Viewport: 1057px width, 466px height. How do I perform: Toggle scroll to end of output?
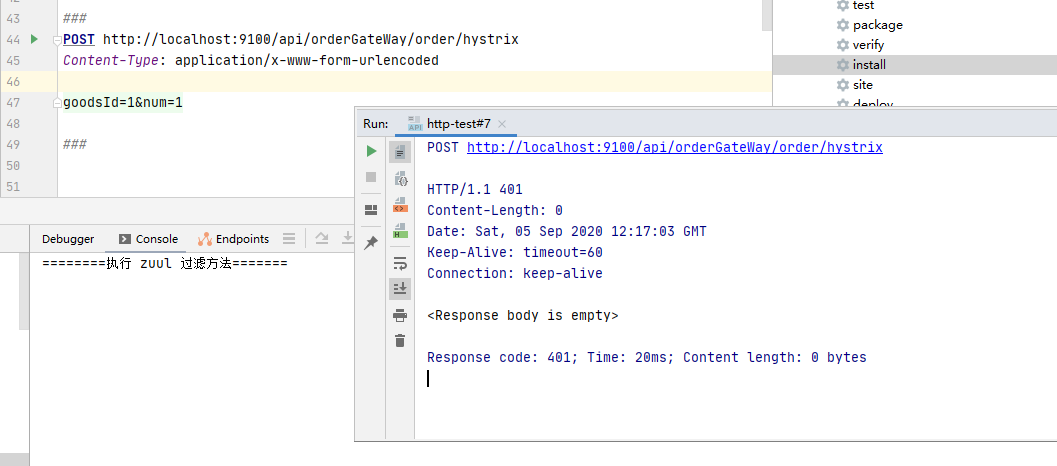[400, 289]
